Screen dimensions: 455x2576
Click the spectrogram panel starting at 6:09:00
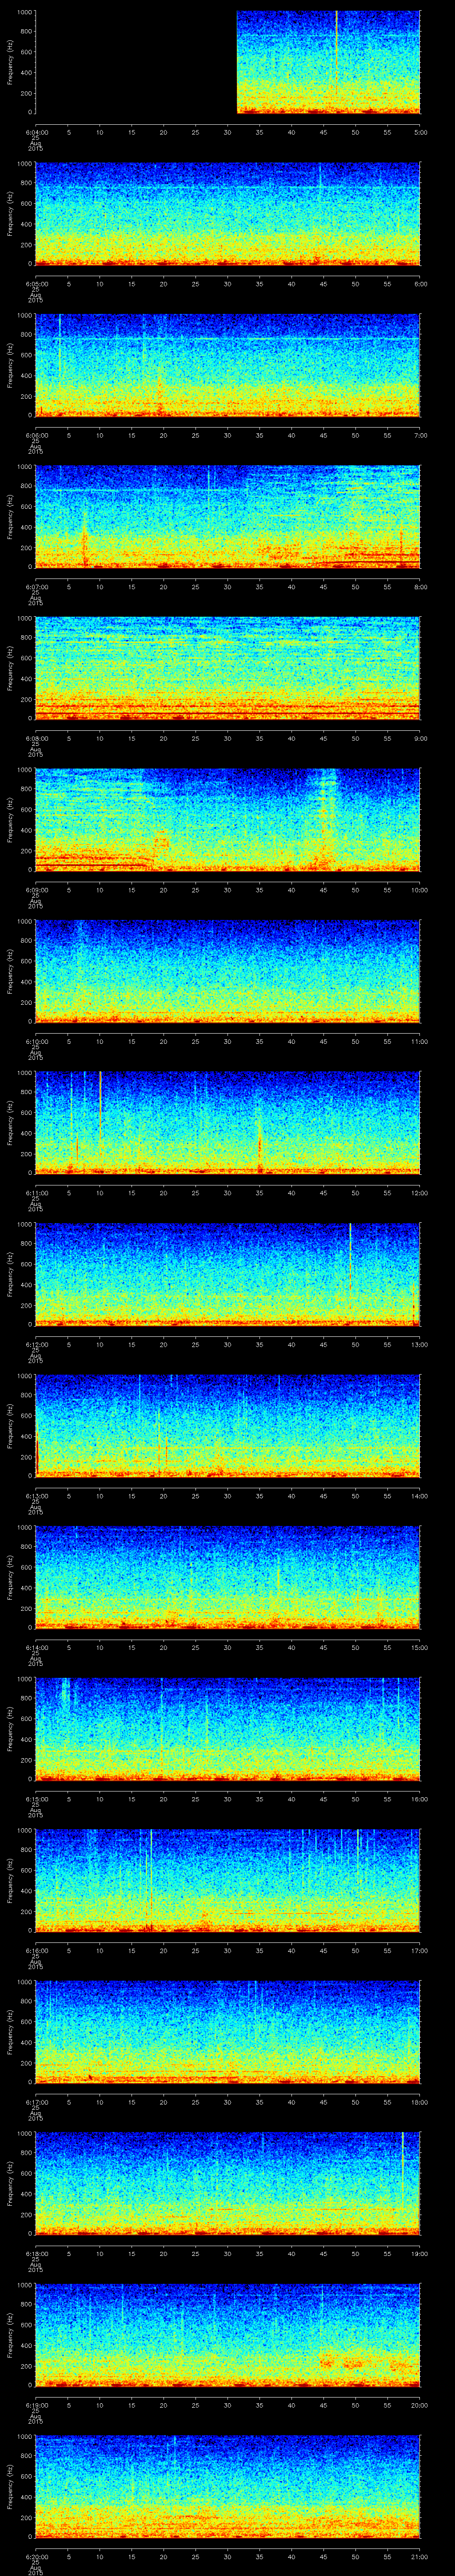tap(228, 820)
